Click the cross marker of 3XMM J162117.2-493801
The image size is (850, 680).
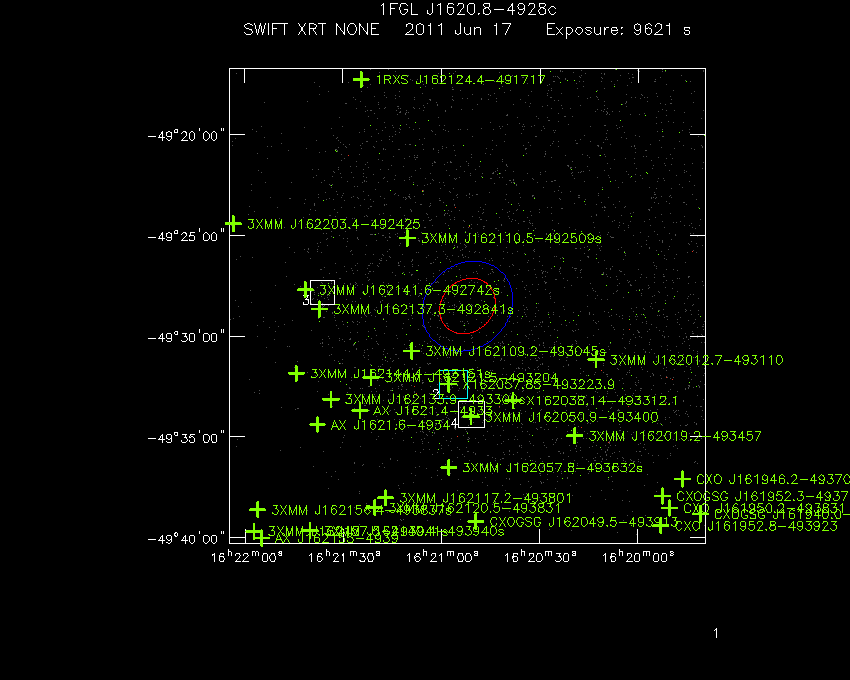pos(385,498)
